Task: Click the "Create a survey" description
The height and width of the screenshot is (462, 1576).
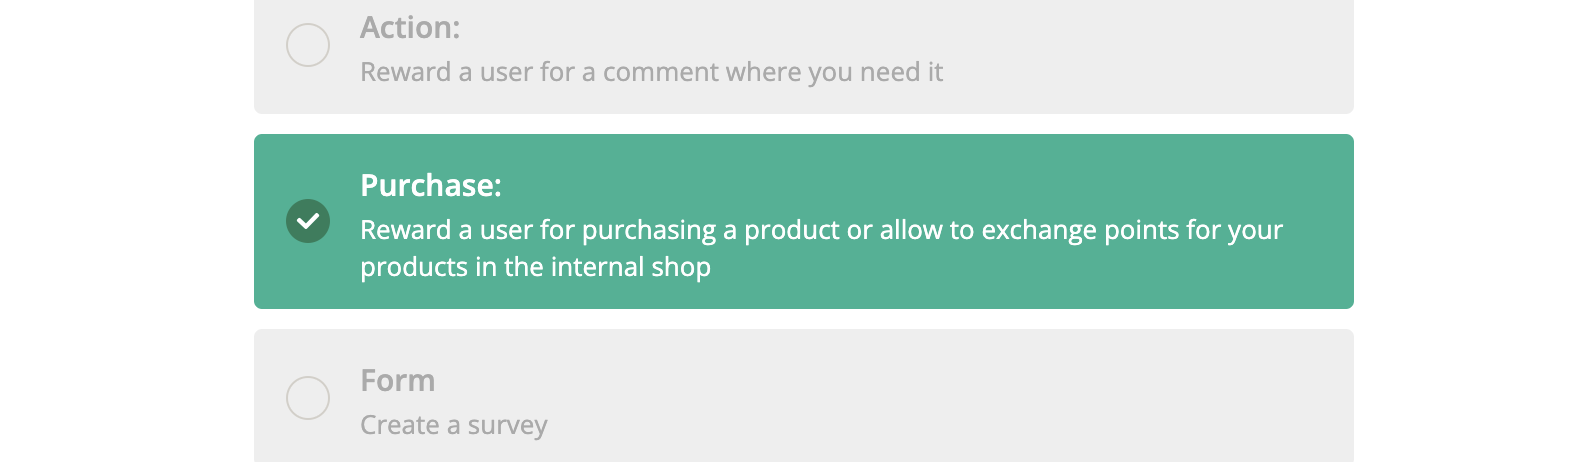Action: (x=454, y=425)
